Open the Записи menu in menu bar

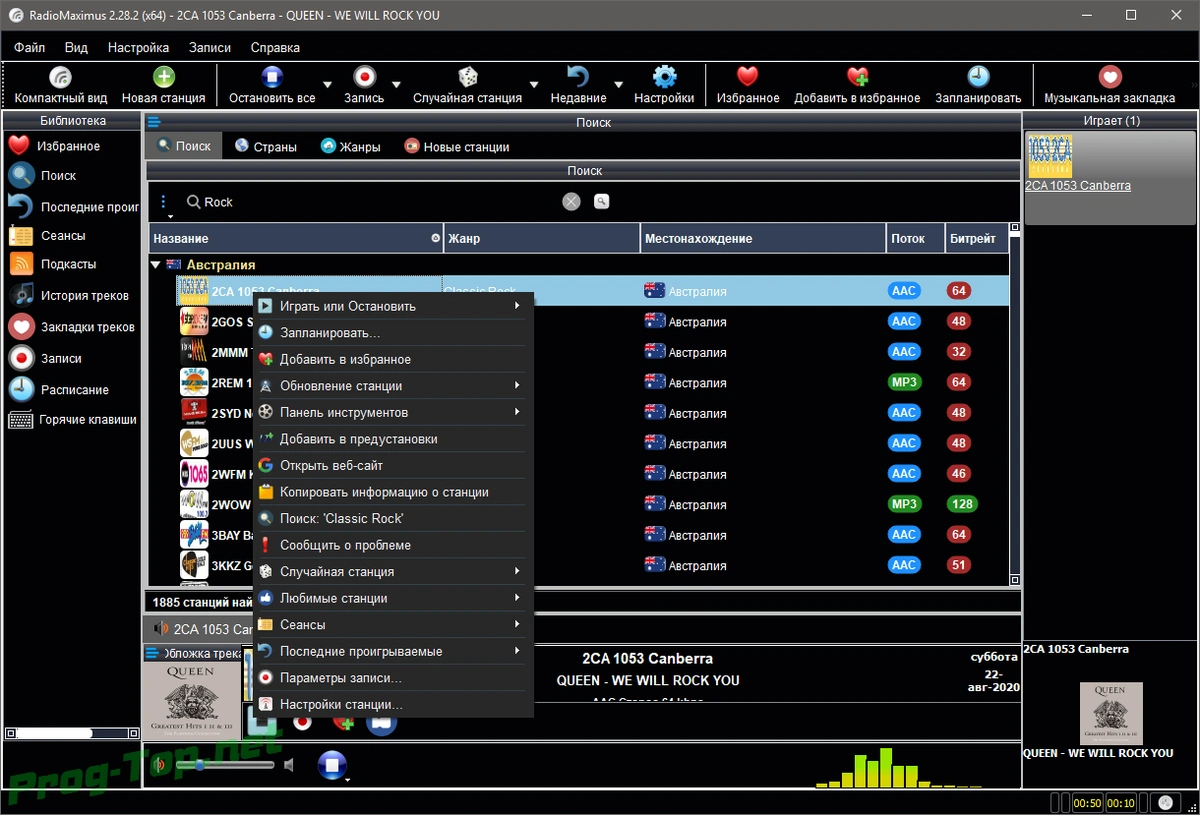tap(210, 47)
